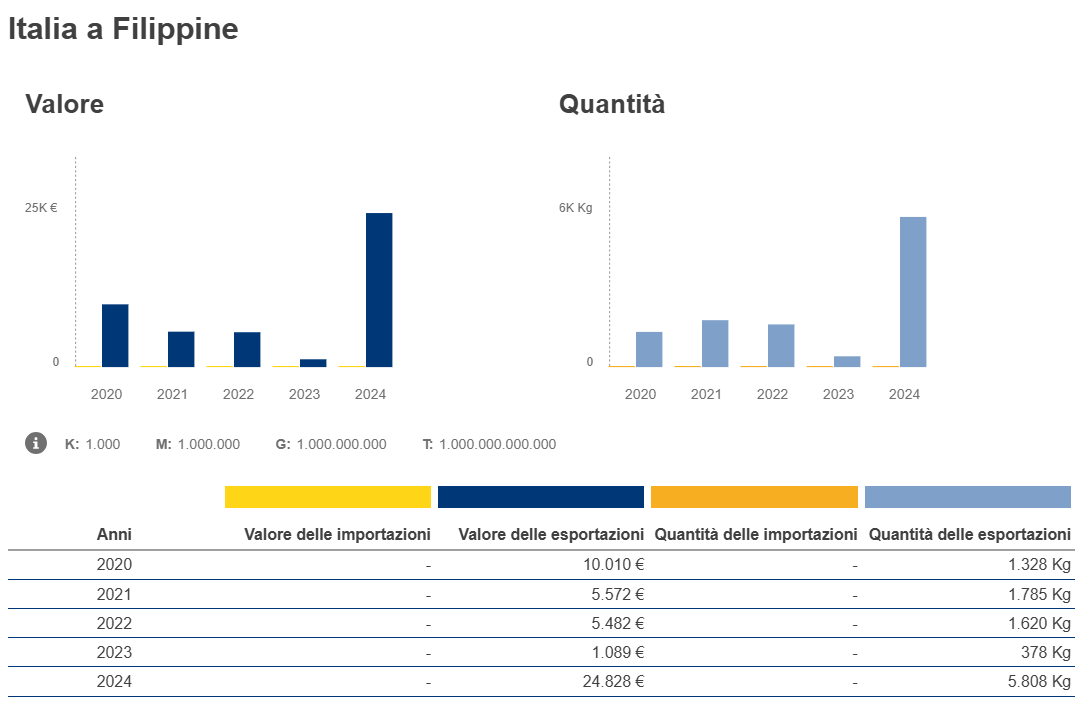
Task: Click the 2020 bar in Valore chart
Action: pos(115,335)
